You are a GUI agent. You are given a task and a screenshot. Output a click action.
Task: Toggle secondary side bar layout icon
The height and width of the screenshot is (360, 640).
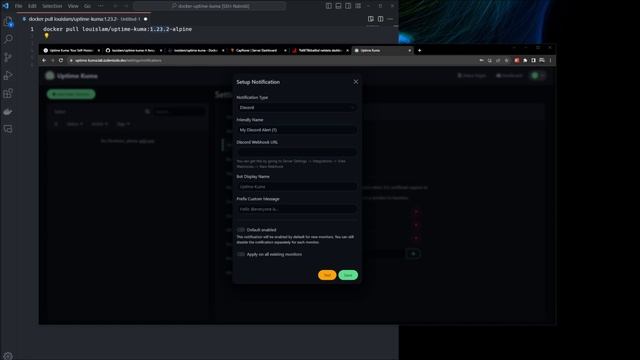(x=348, y=6)
